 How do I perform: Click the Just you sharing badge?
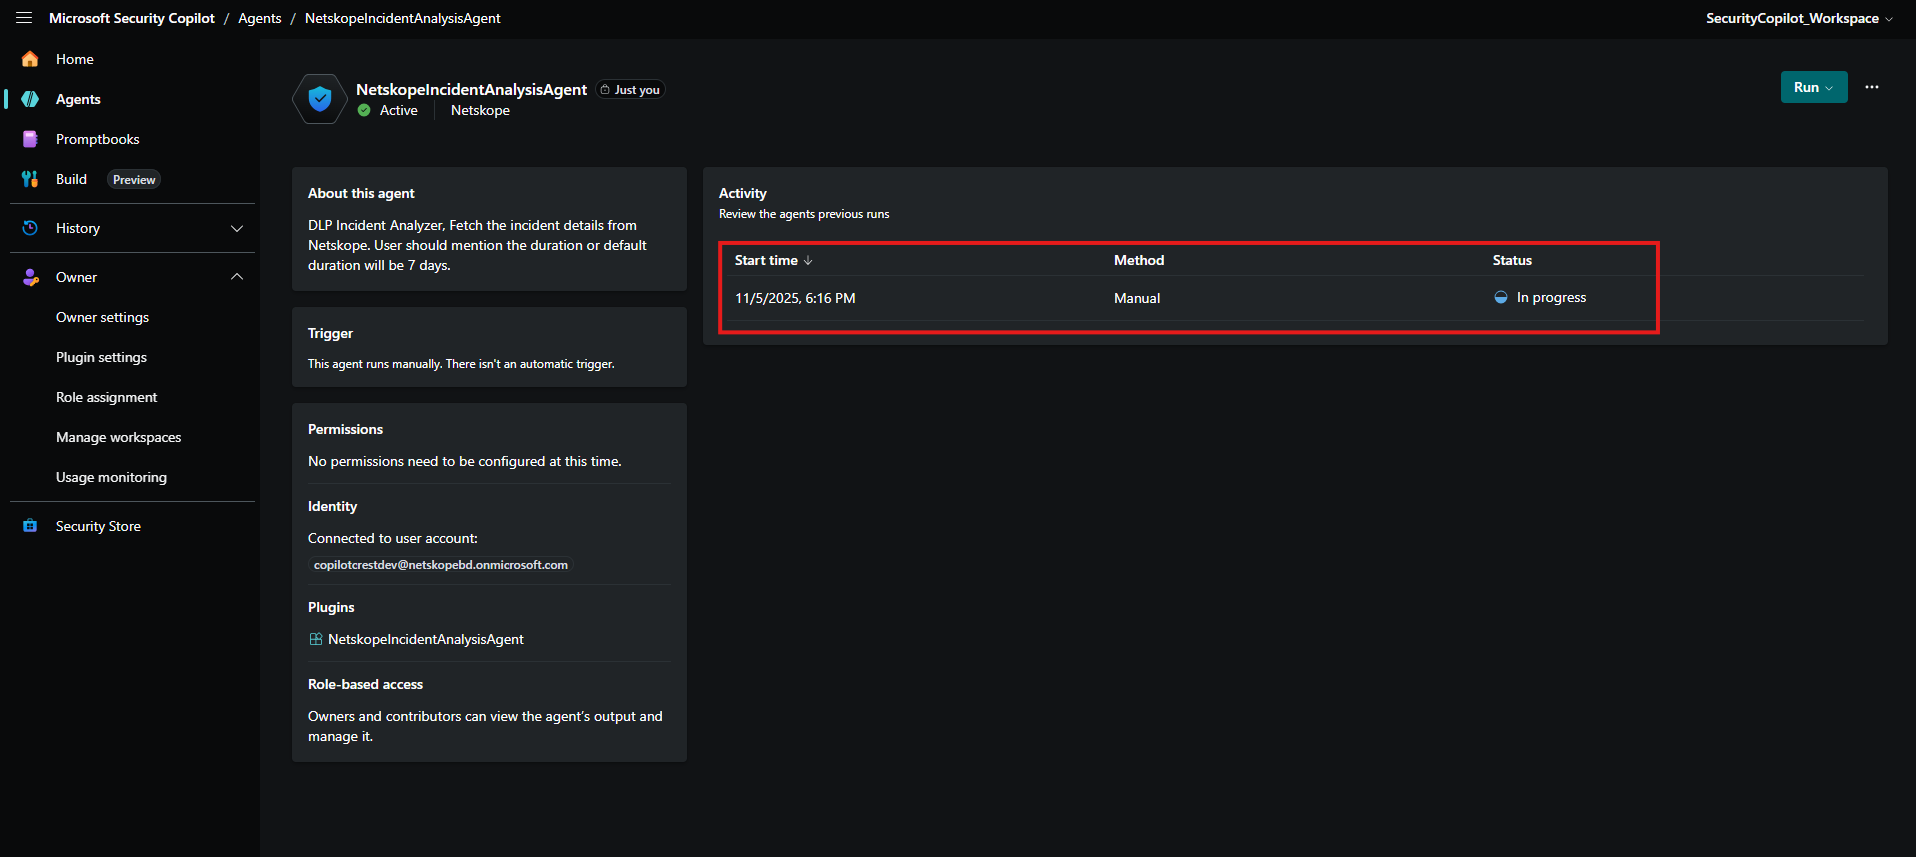(x=631, y=90)
